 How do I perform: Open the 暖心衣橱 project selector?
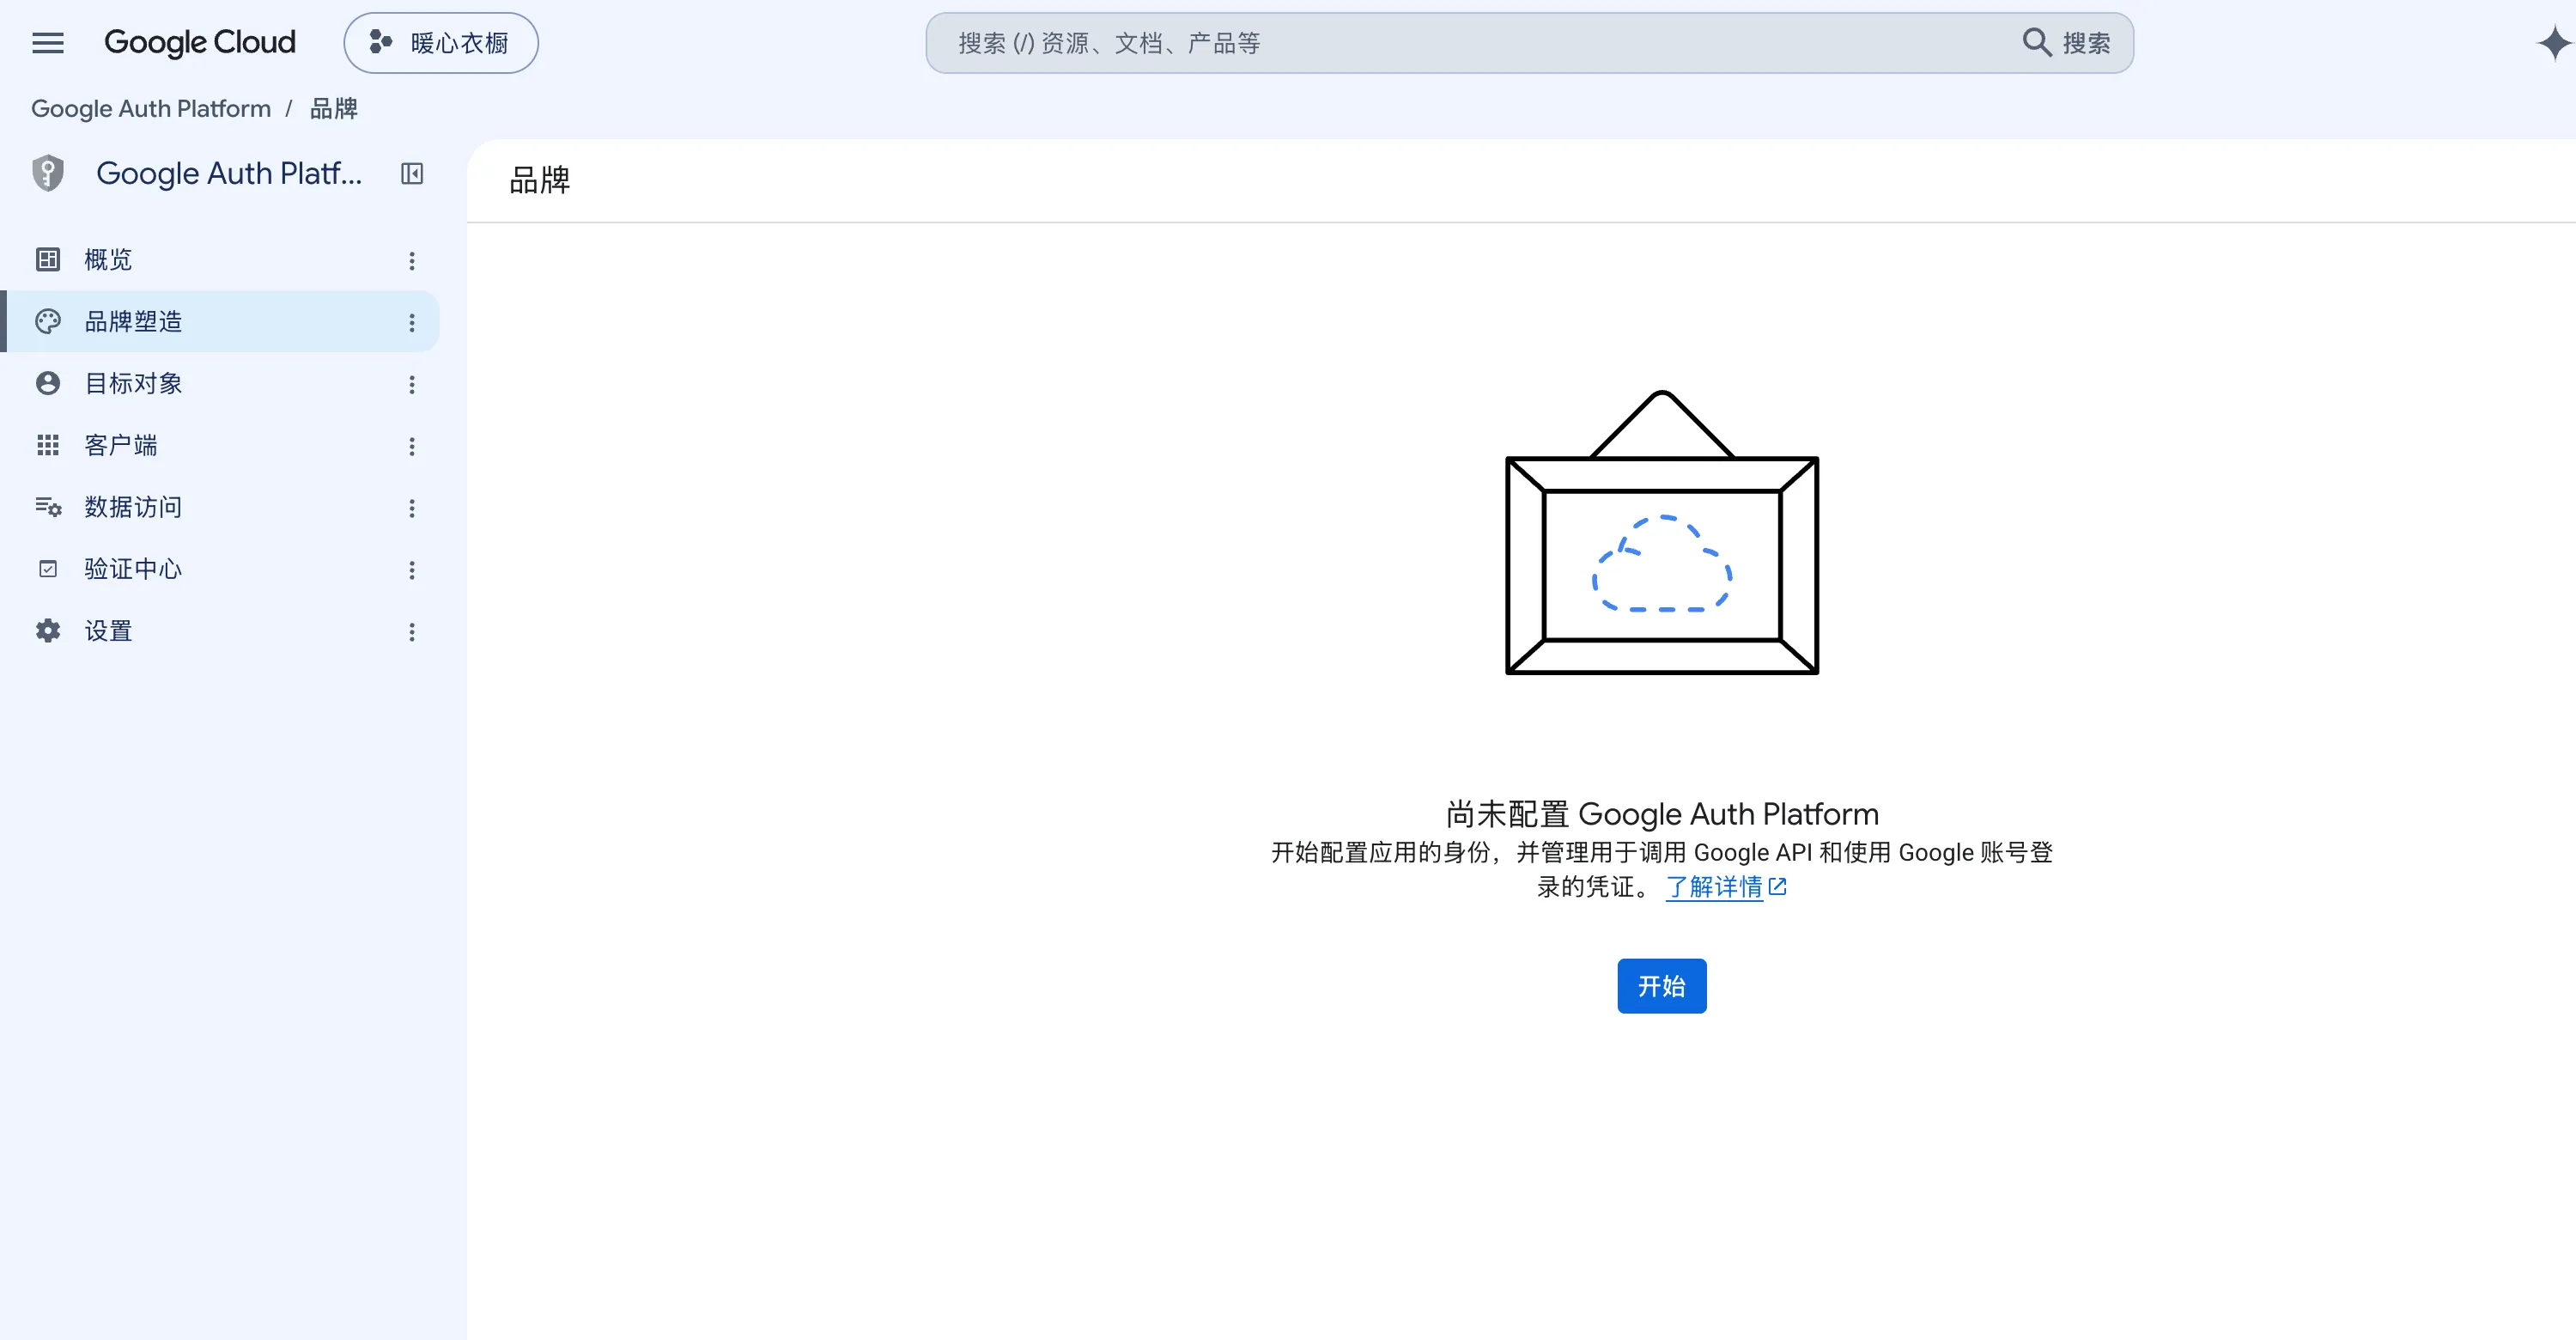pos(441,43)
